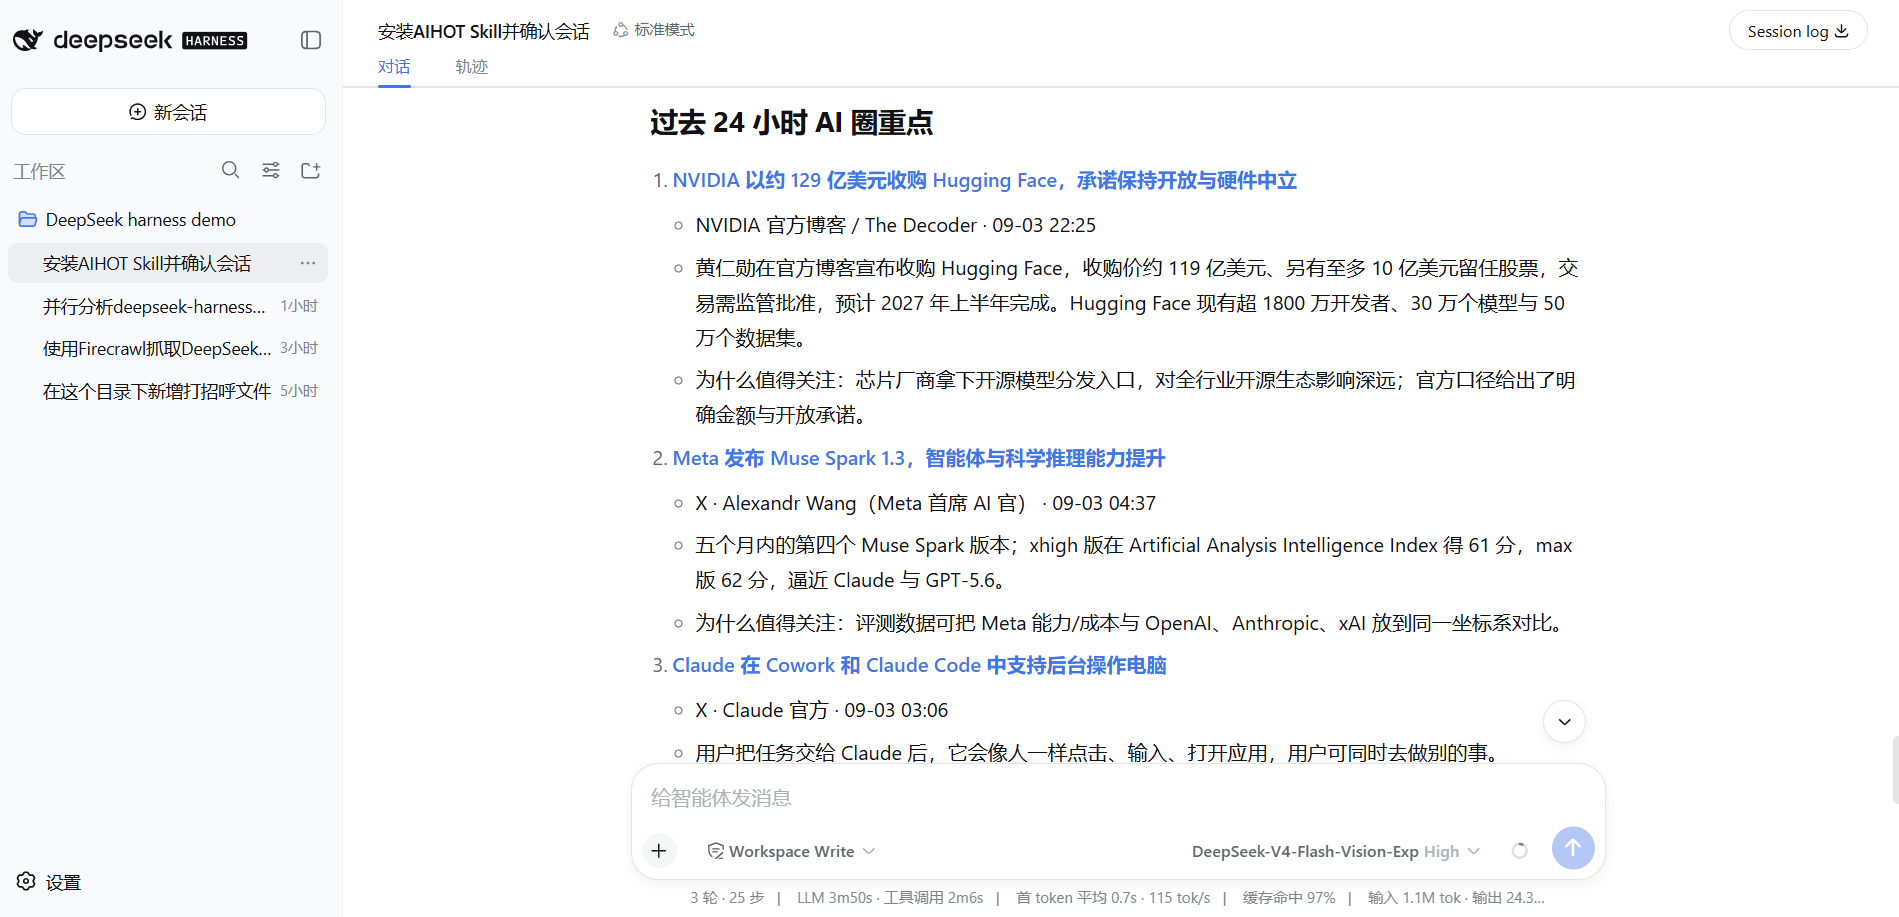Viewport: 1899px width, 917px height.
Task: Open workspace search magnifier icon
Action: pos(230,170)
